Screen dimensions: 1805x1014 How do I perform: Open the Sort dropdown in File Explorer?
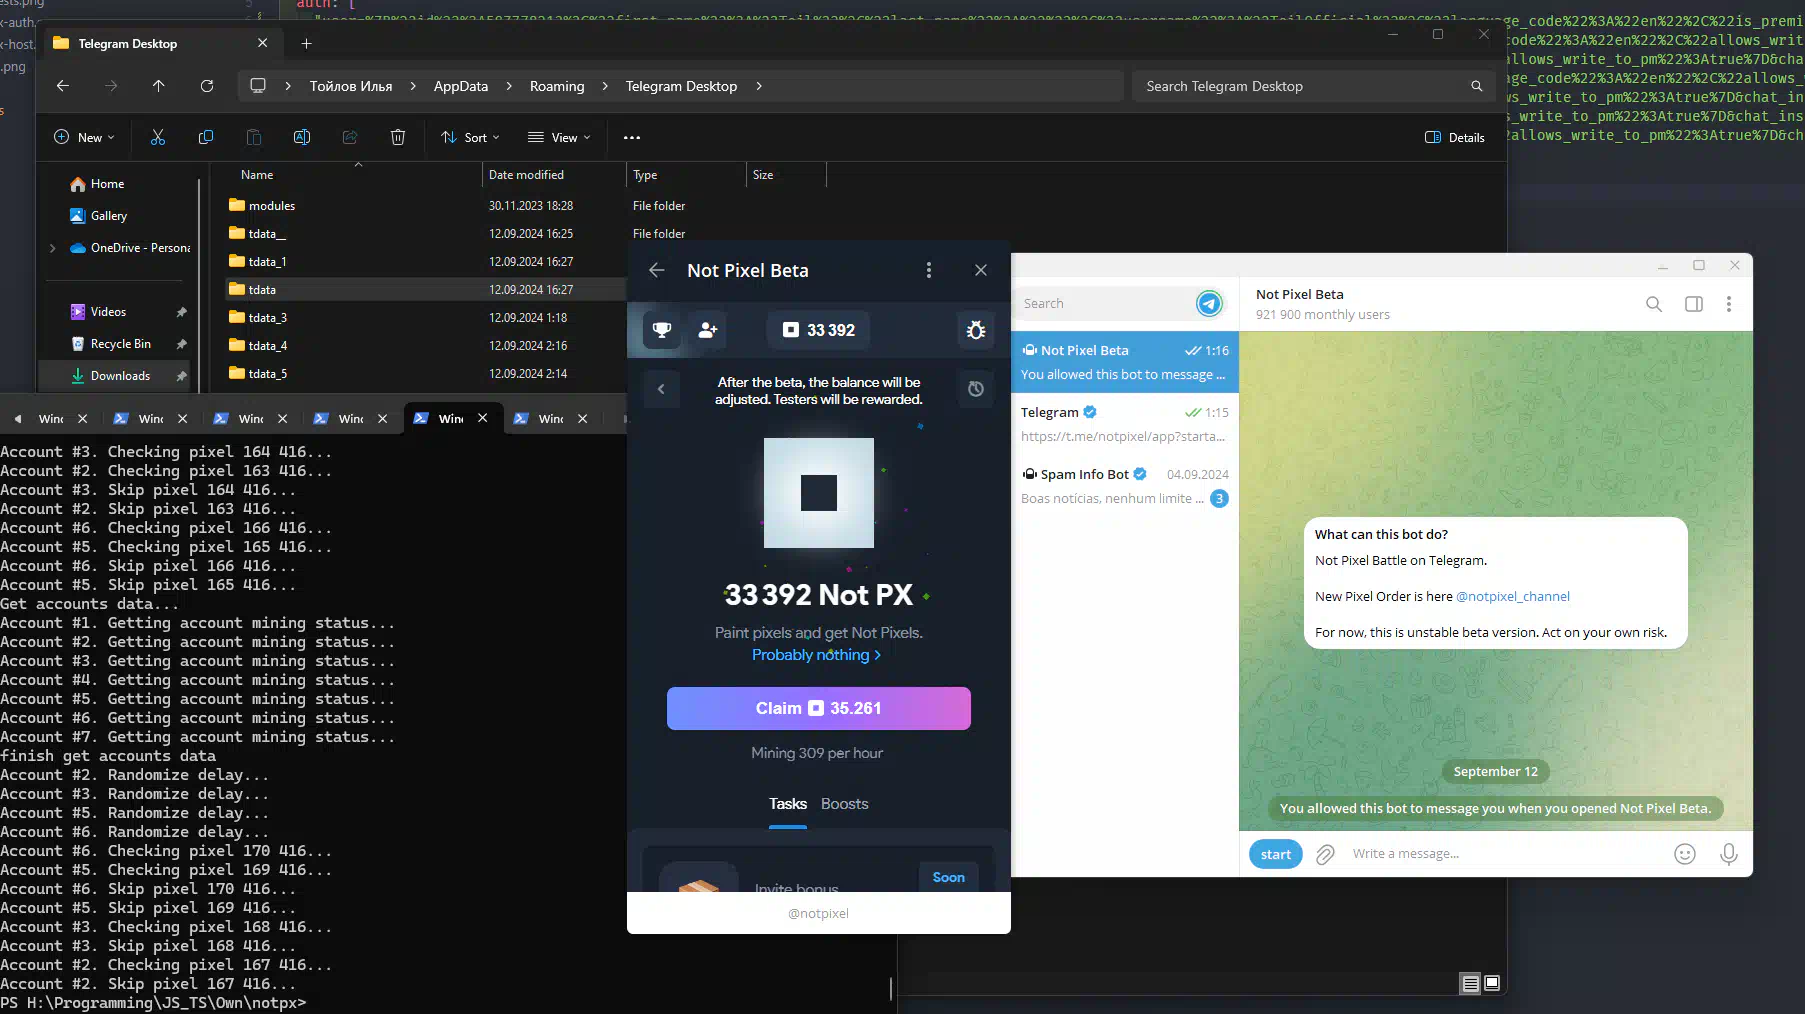[470, 138]
